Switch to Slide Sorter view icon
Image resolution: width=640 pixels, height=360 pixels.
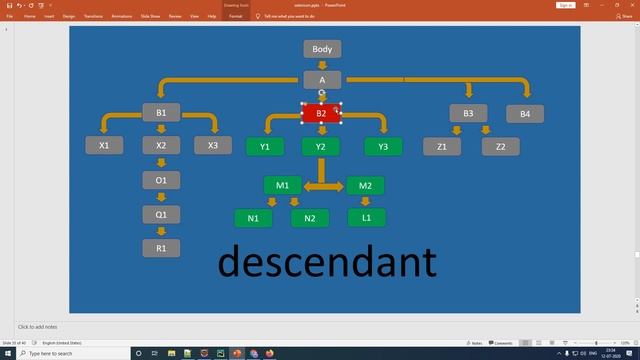point(539,343)
